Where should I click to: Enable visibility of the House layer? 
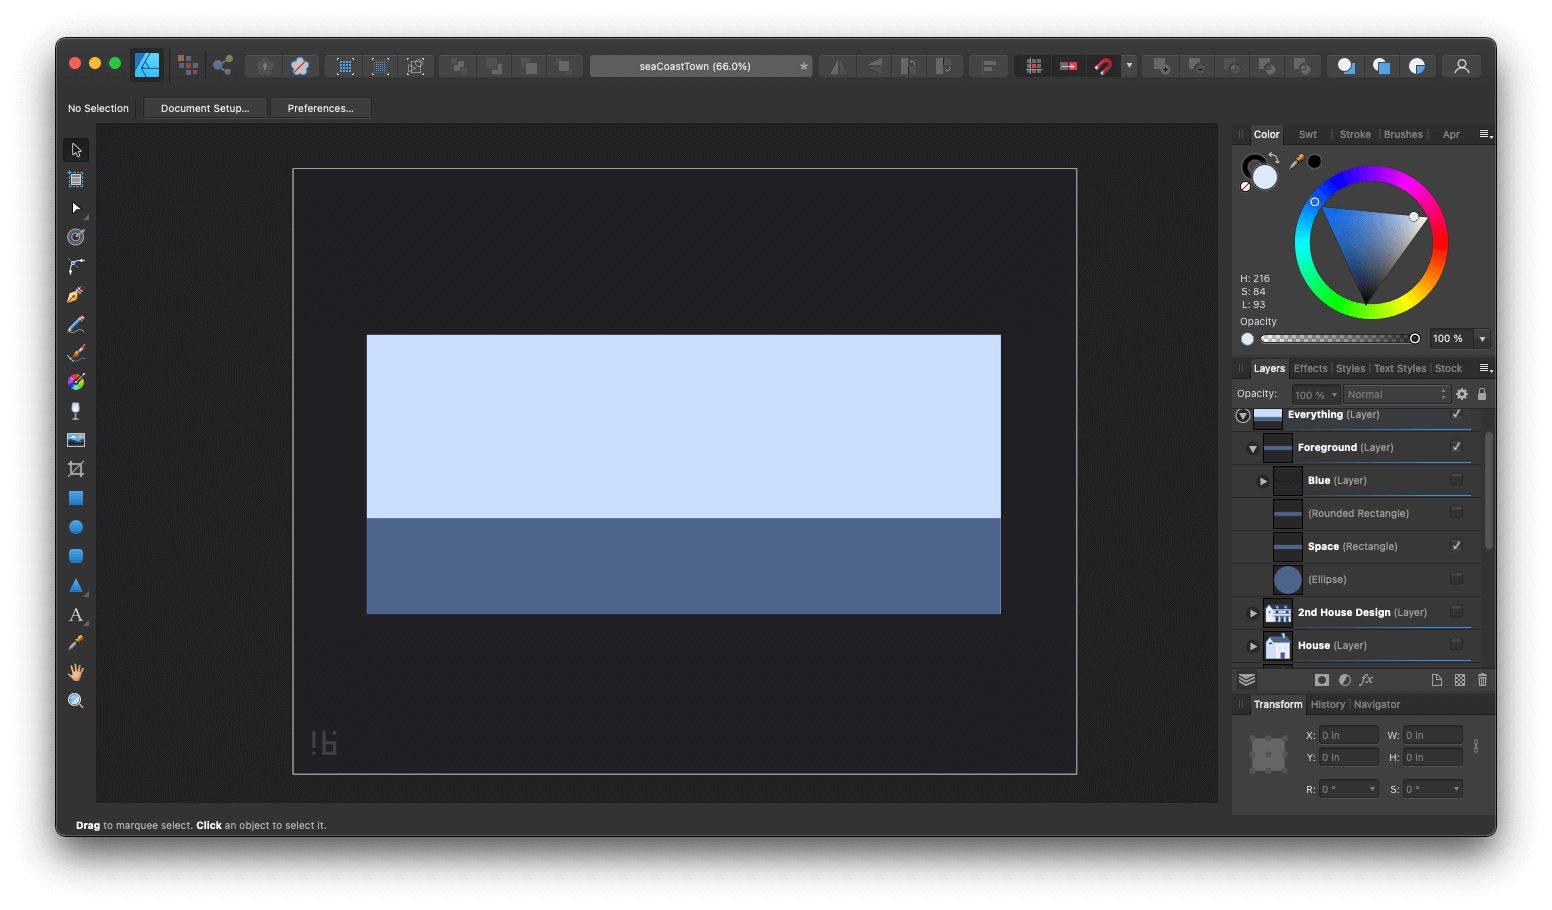pyautogui.click(x=1456, y=645)
